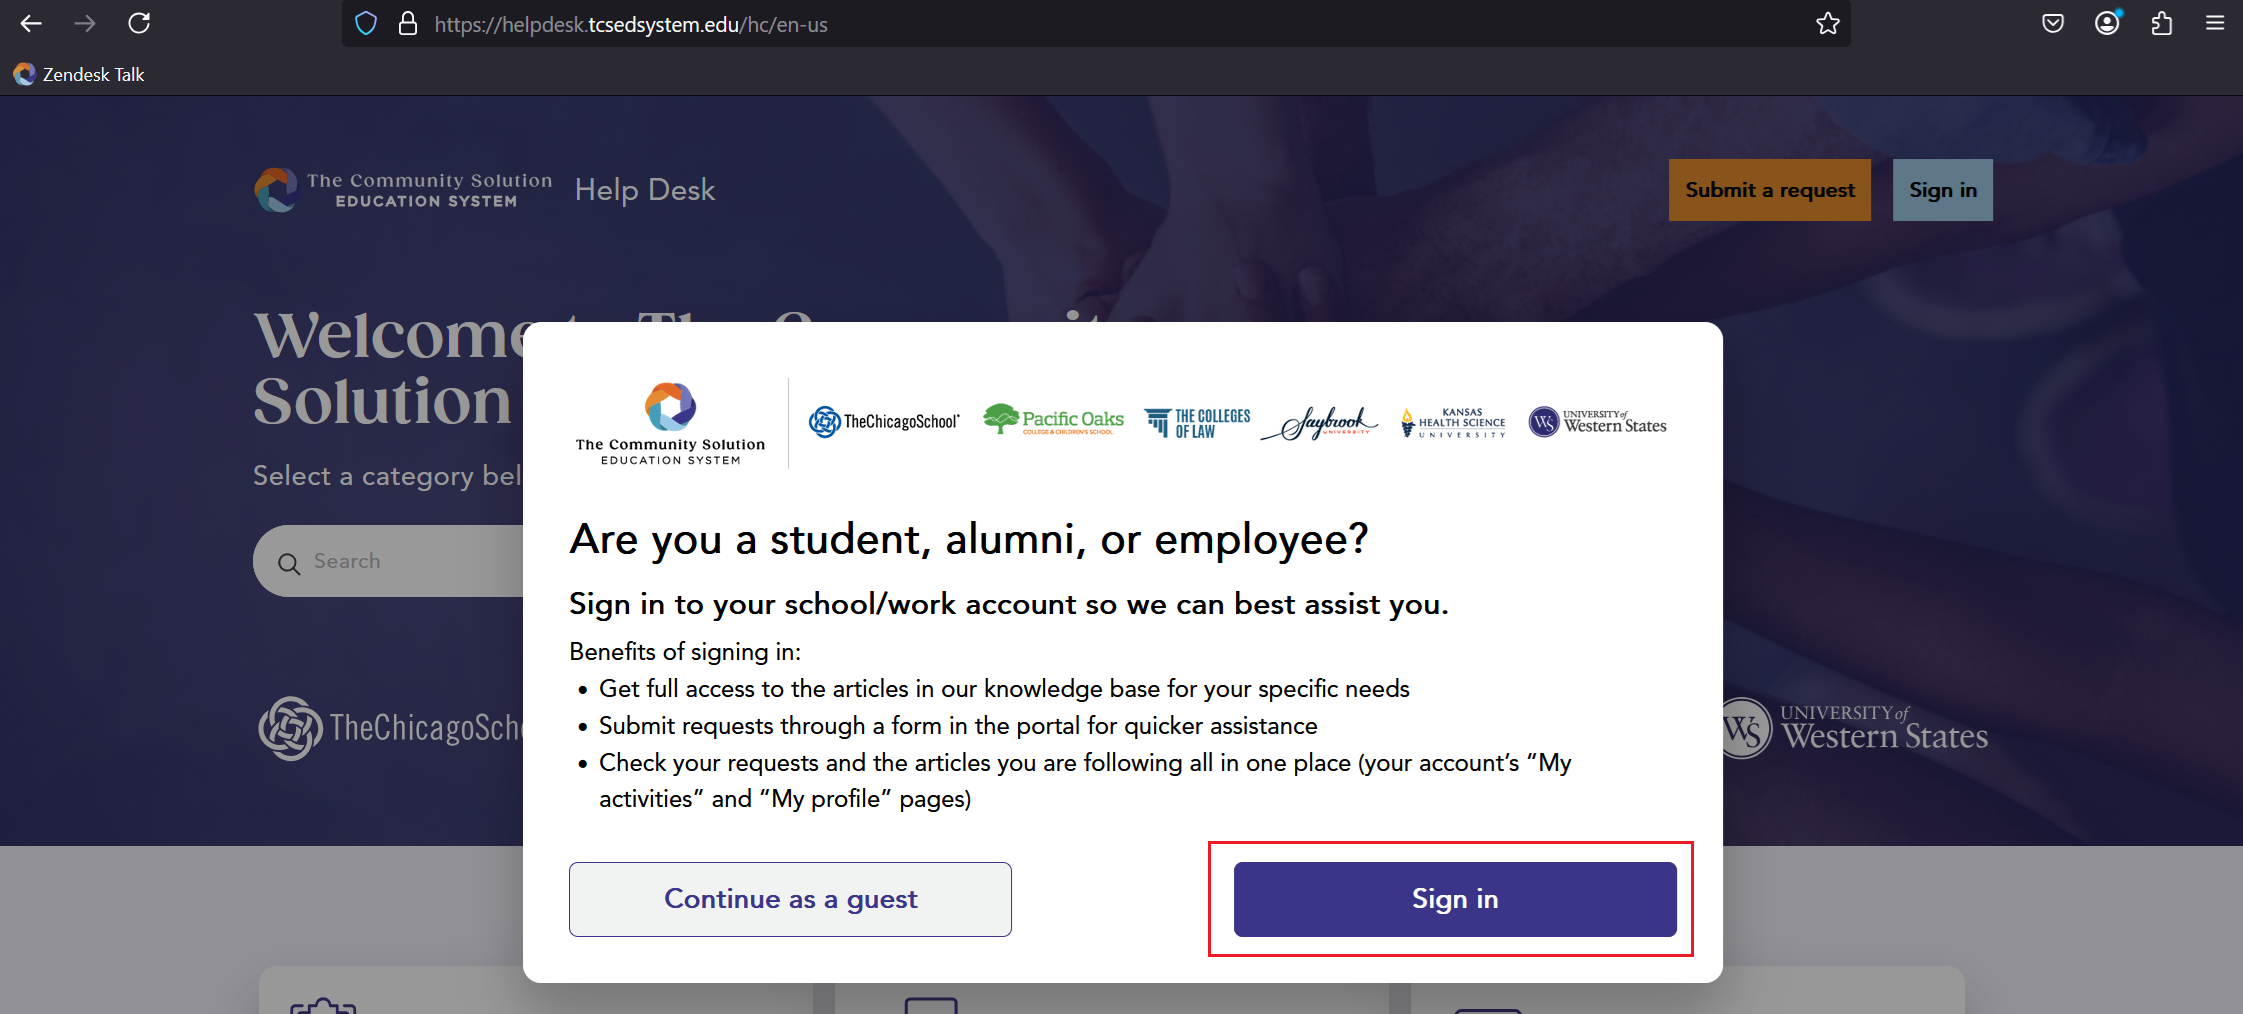
Task: Click the Submit a request button
Action: pyautogui.click(x=1769, y=190)
